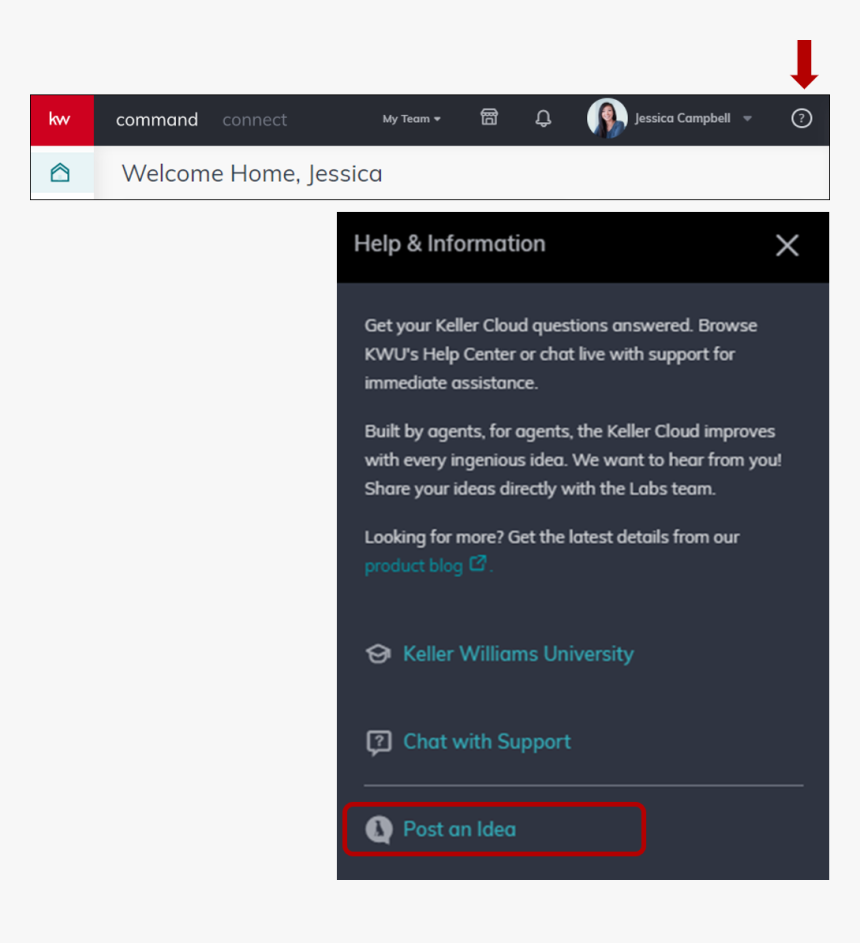Close the Help & Information panel
Image resolution: width=860 pixels, height=943 pixels.
coord(787,245)
